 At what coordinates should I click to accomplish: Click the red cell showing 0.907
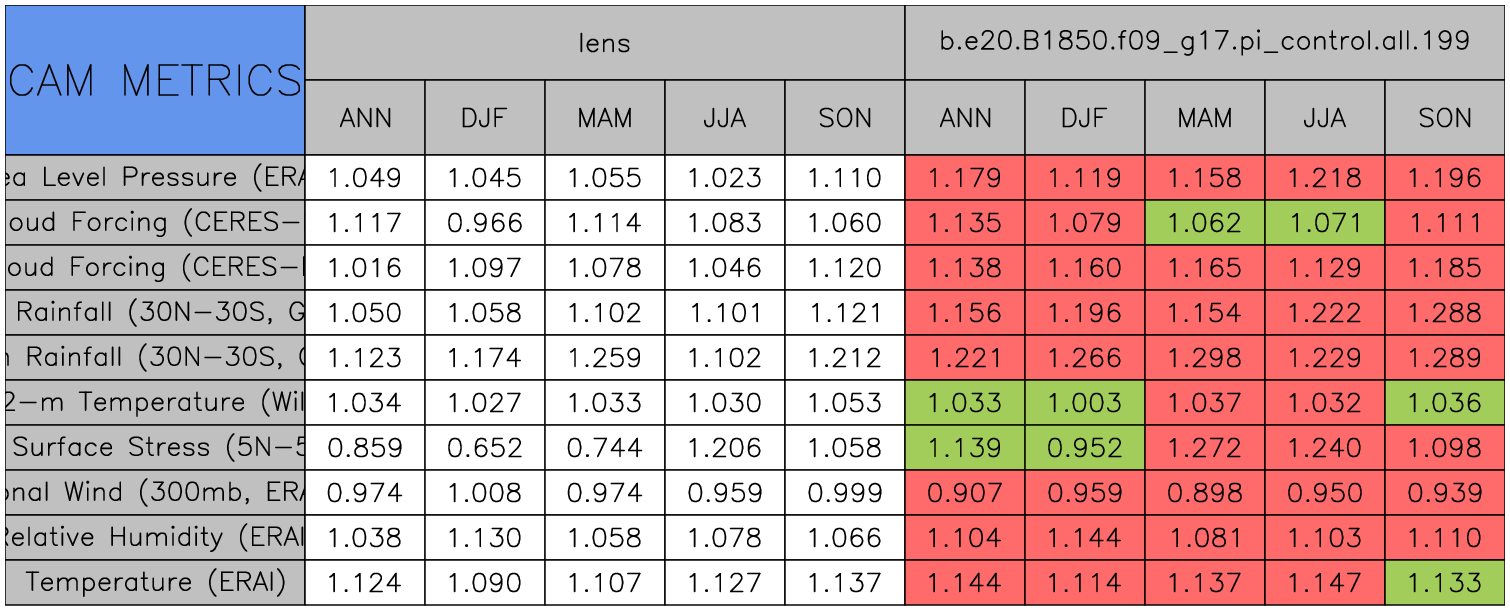point(965,493)
